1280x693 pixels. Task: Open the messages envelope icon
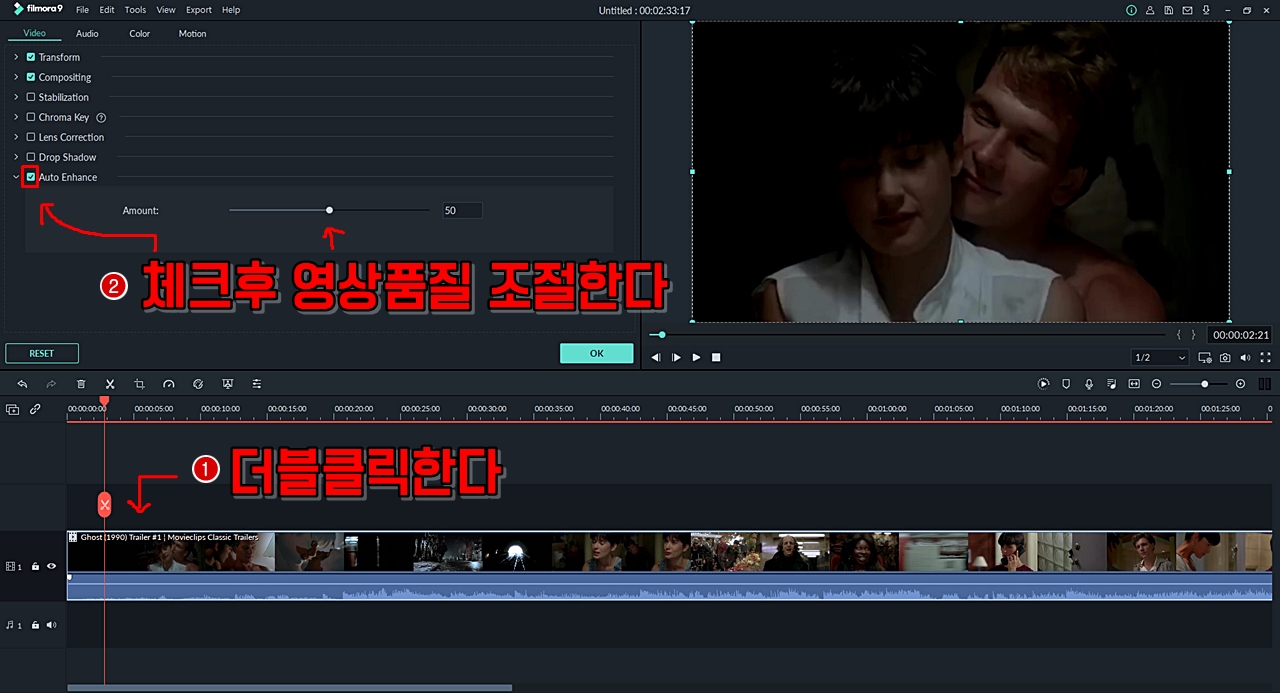coord(1189,10)
